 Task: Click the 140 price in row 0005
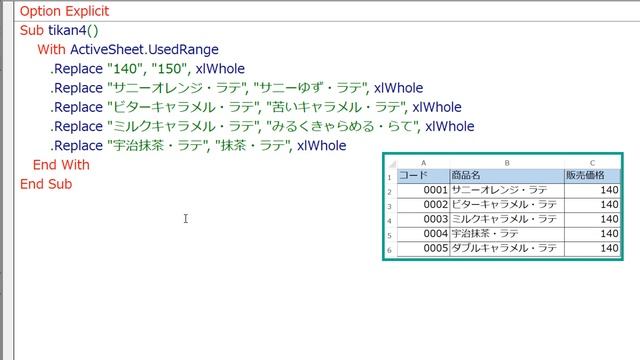[x=592, y=248]
